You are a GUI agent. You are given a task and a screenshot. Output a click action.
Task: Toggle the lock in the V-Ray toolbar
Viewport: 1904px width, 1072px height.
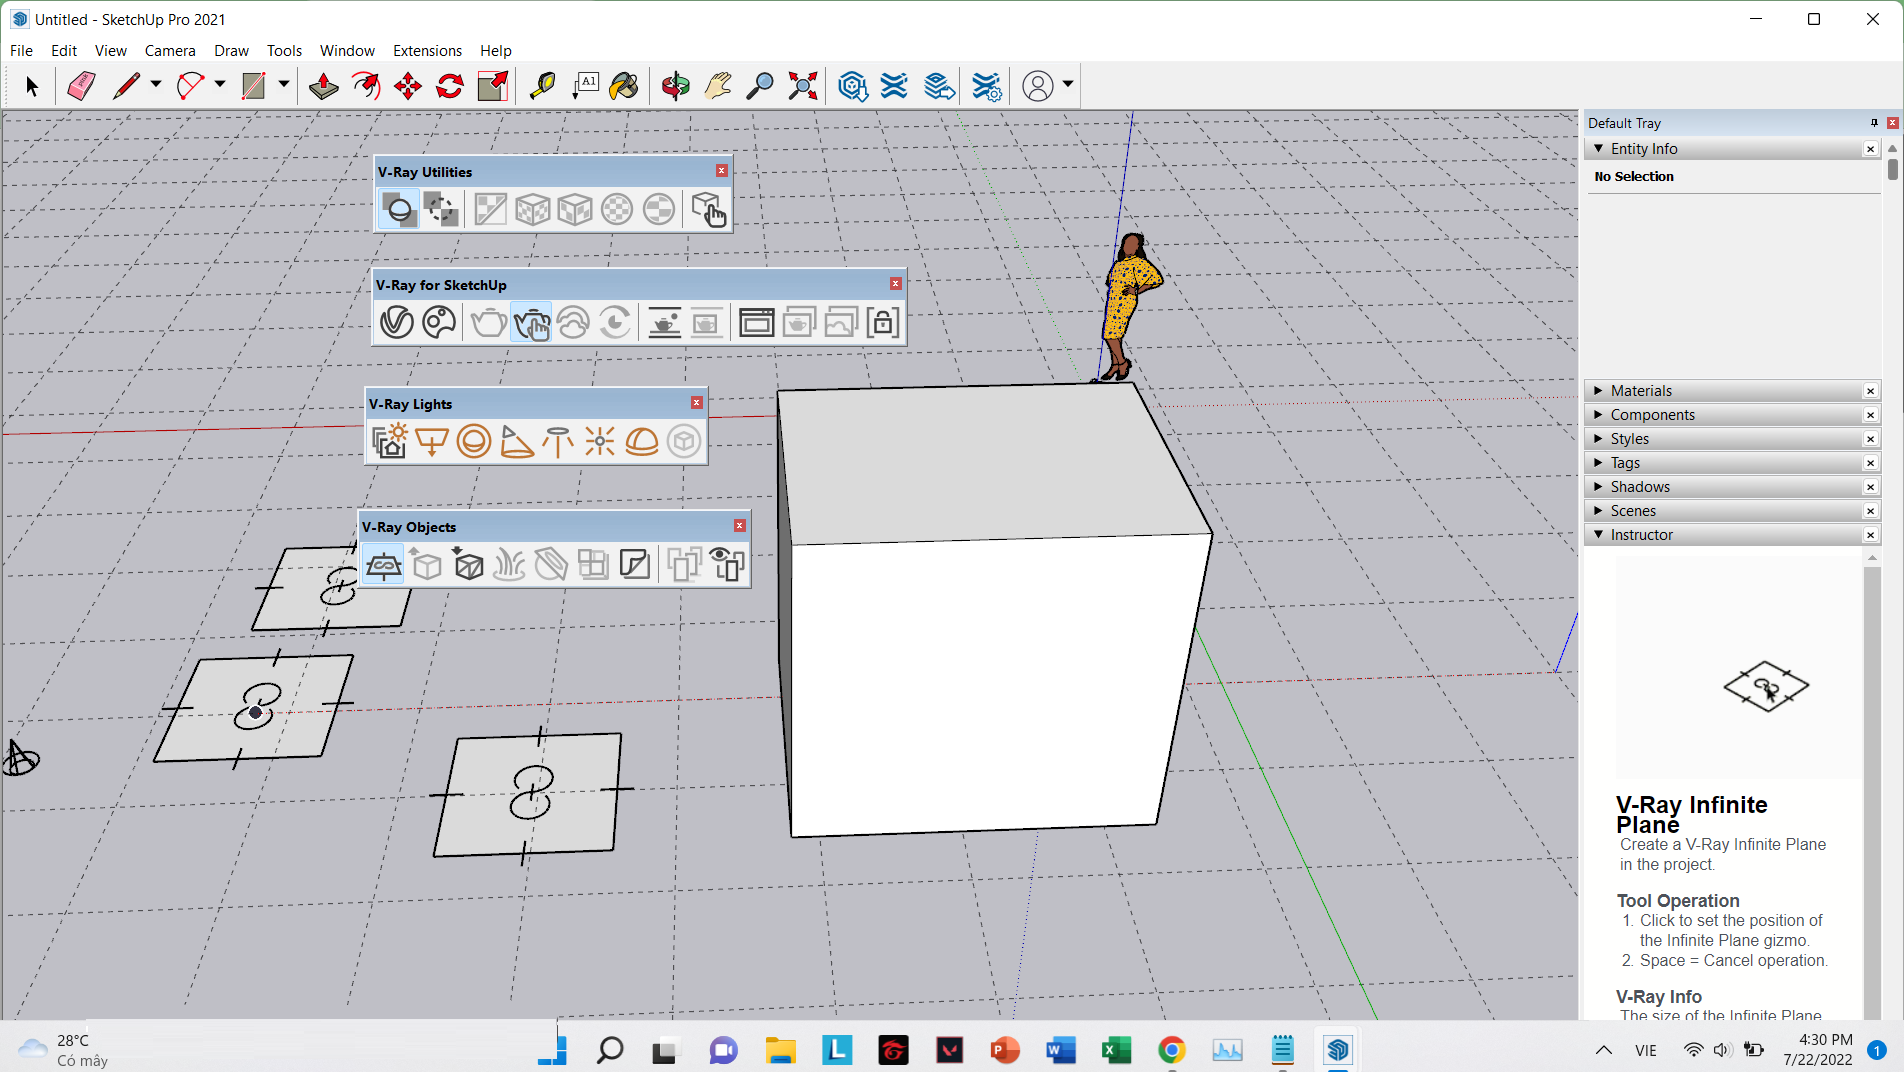click(x=883, y=322)
